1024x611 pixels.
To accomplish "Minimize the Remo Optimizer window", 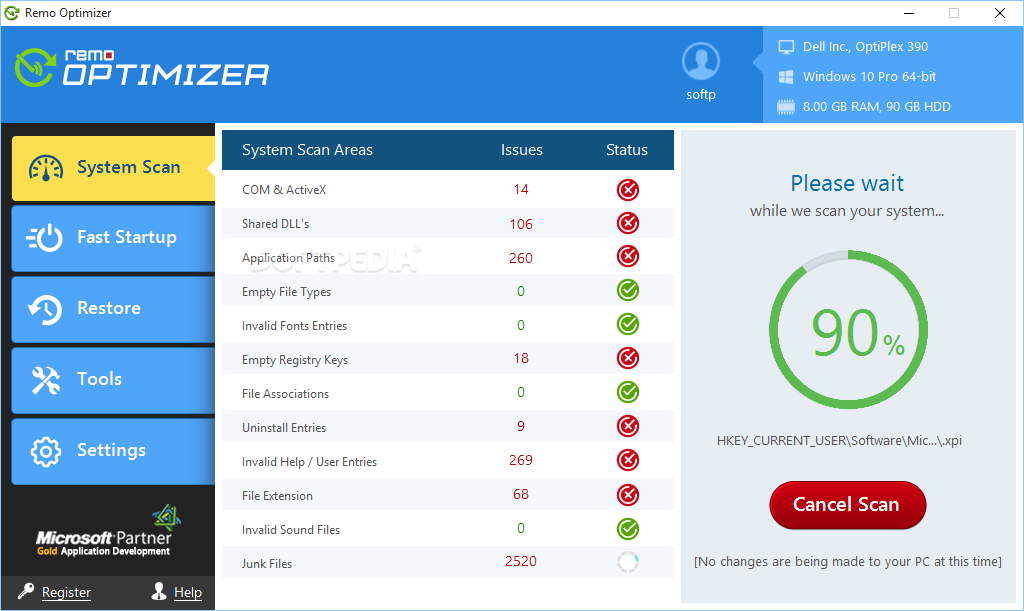I will [x=908, y=13].
